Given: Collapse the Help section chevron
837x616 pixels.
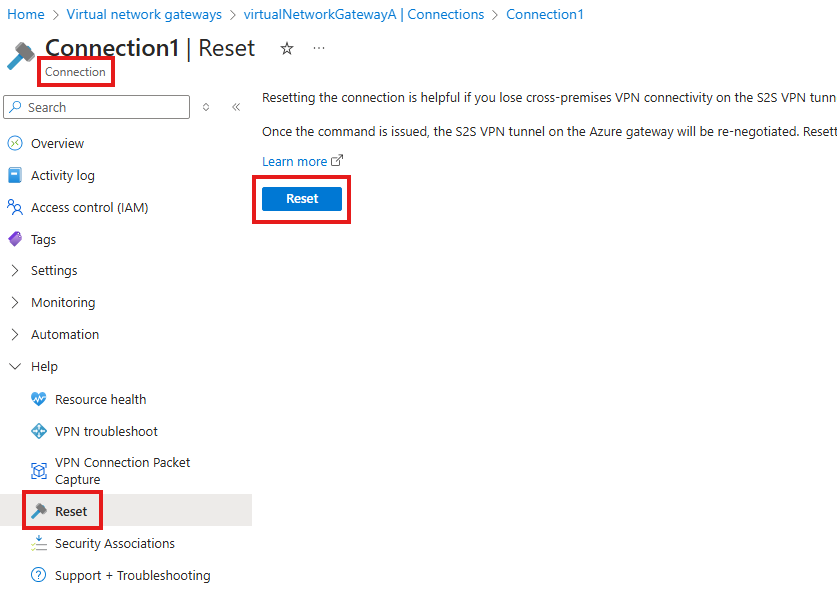Looking at the screenshot, I should tap(15, 366).
